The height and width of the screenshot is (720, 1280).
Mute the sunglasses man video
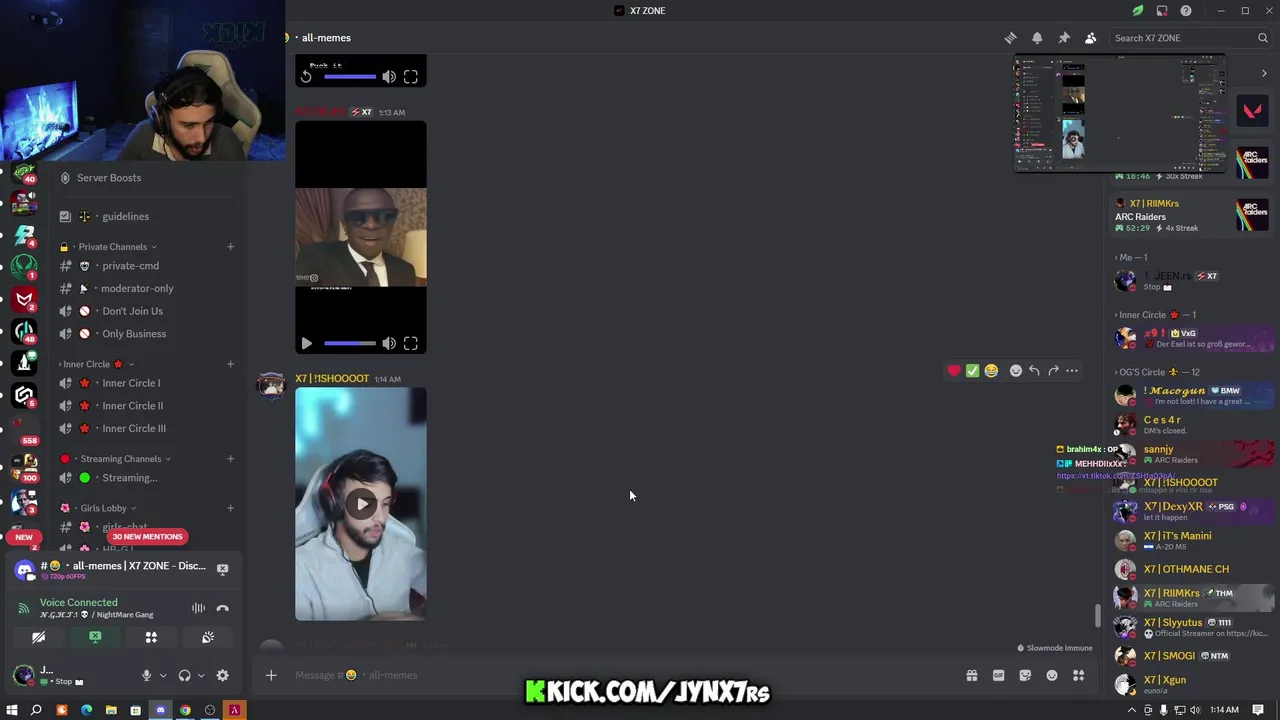[x=389, y=344]
